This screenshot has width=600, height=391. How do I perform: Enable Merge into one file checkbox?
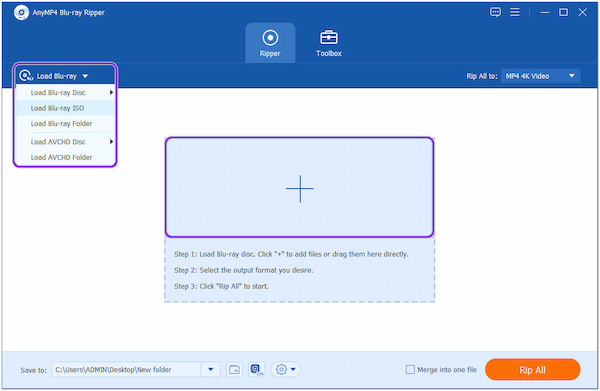point(410,370)
